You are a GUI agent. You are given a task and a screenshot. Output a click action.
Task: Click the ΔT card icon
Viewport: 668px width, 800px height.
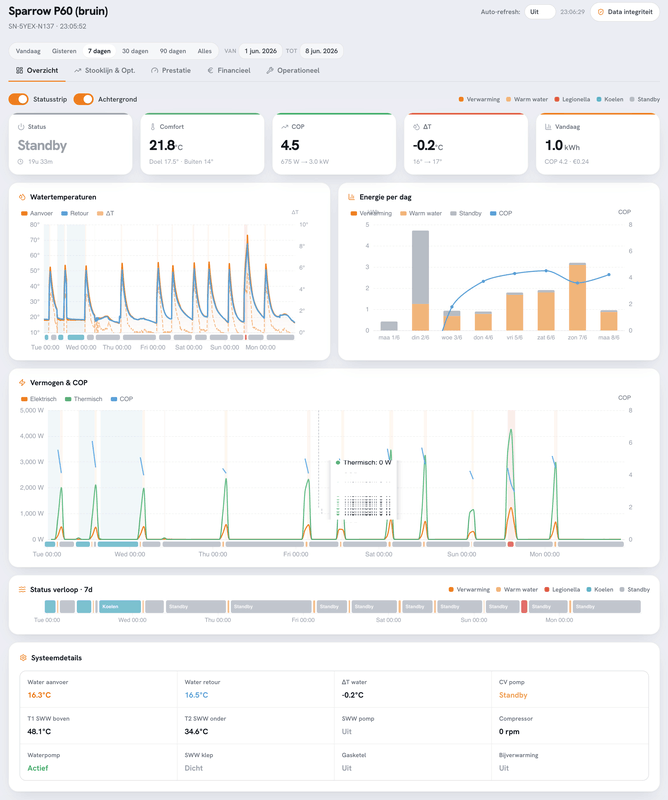point(416,127)
